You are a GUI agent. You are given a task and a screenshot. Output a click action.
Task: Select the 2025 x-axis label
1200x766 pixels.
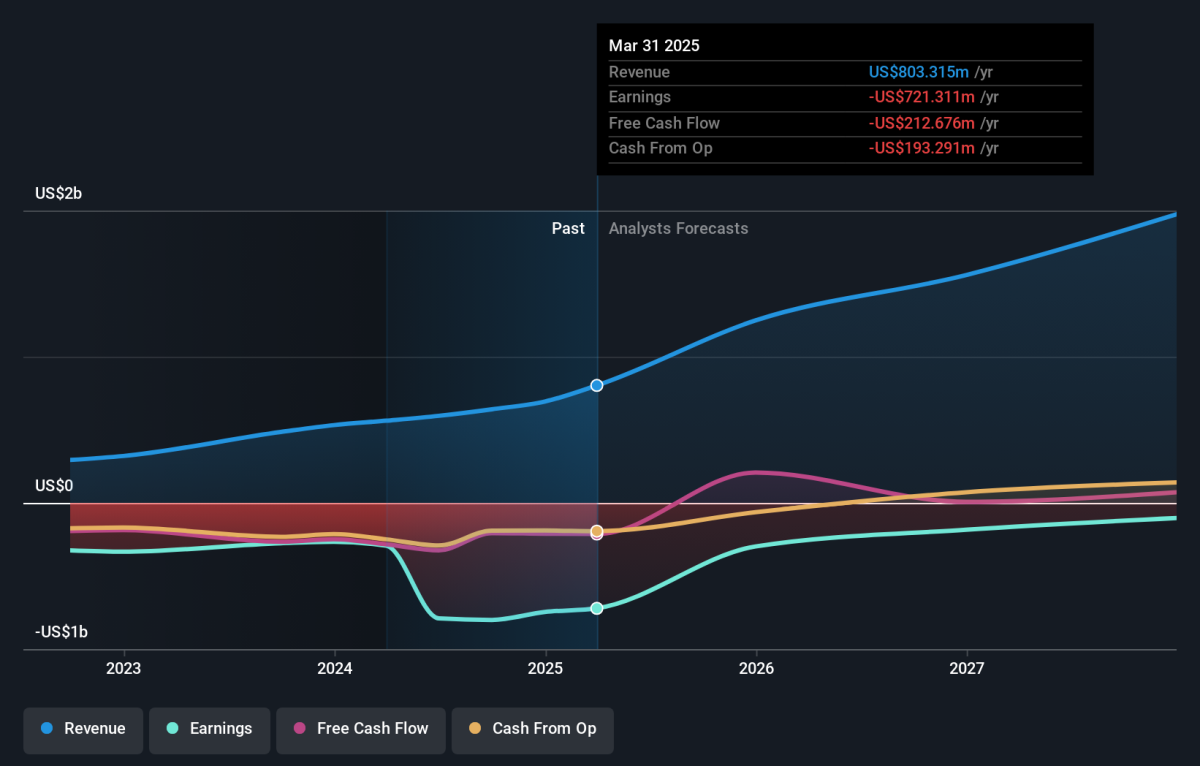[x=545, y=667]
